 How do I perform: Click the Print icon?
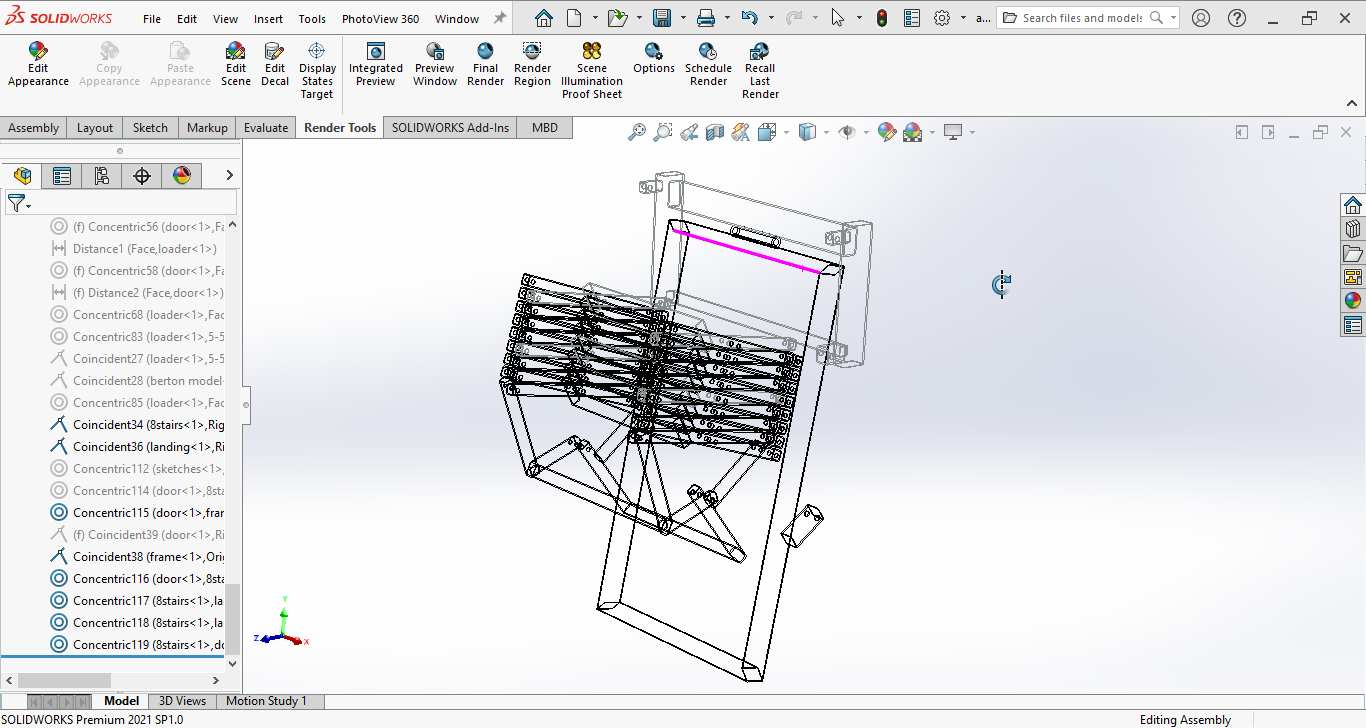point(706,18)
